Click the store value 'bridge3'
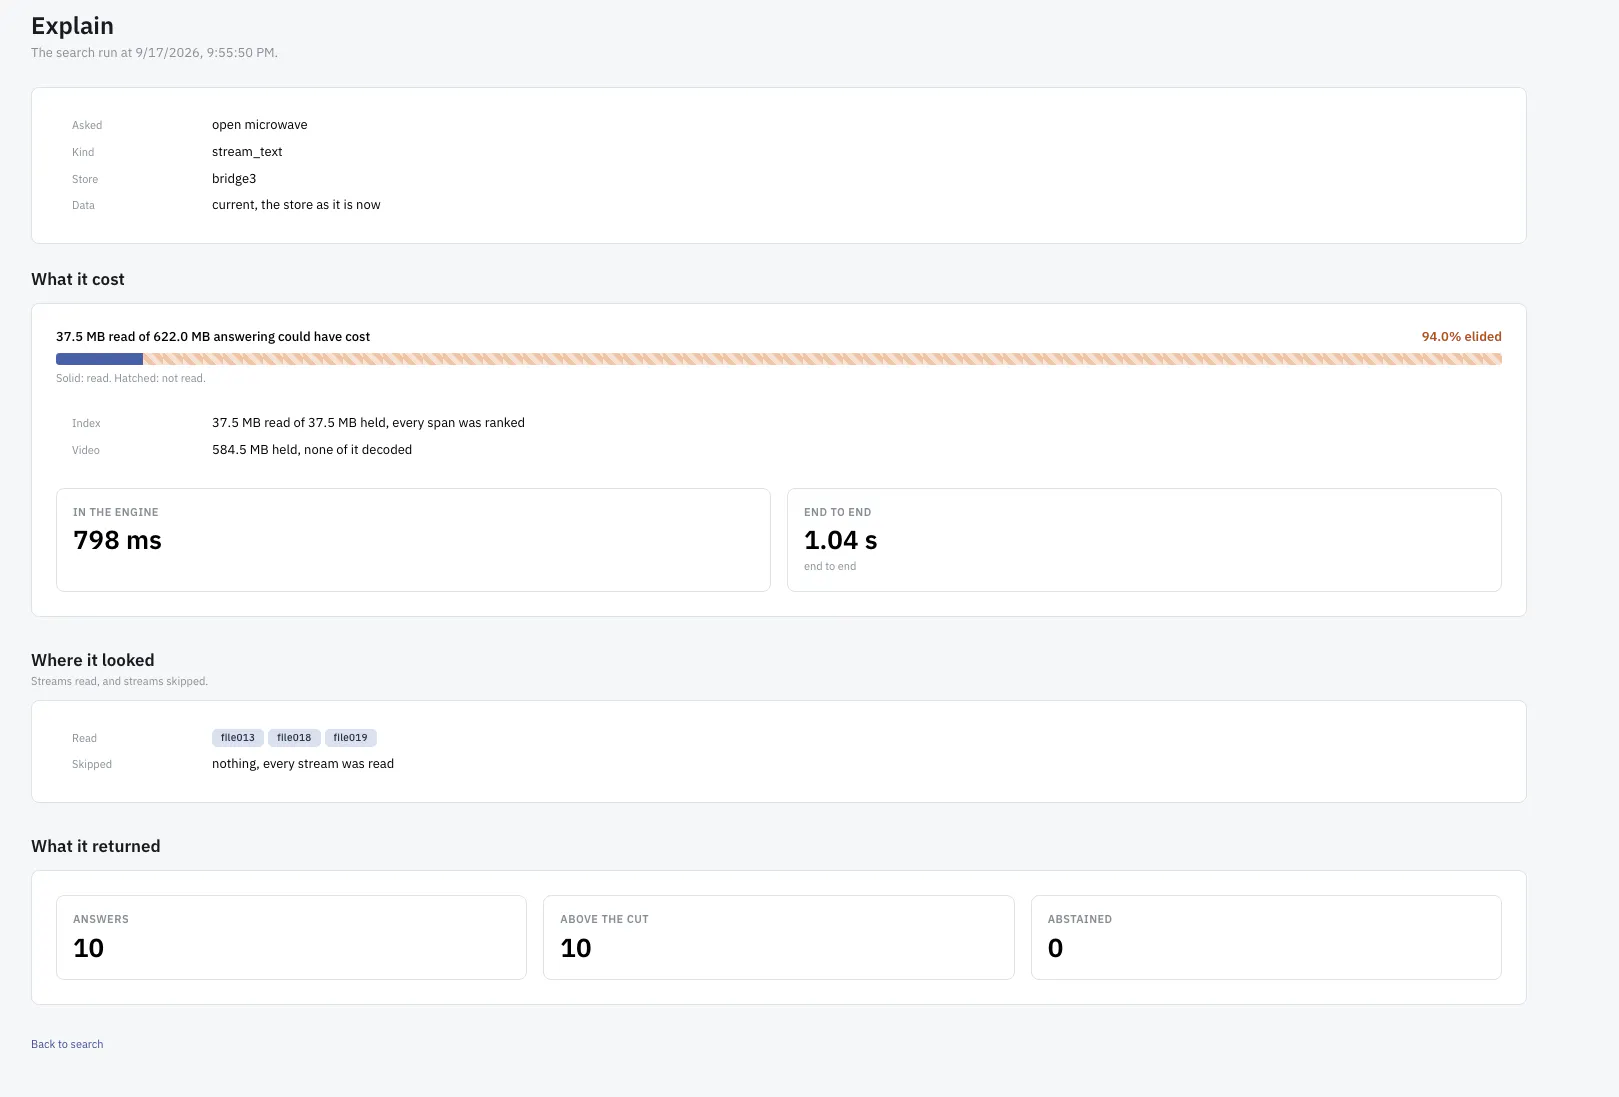The image size is (1619, 1097). 234,179
